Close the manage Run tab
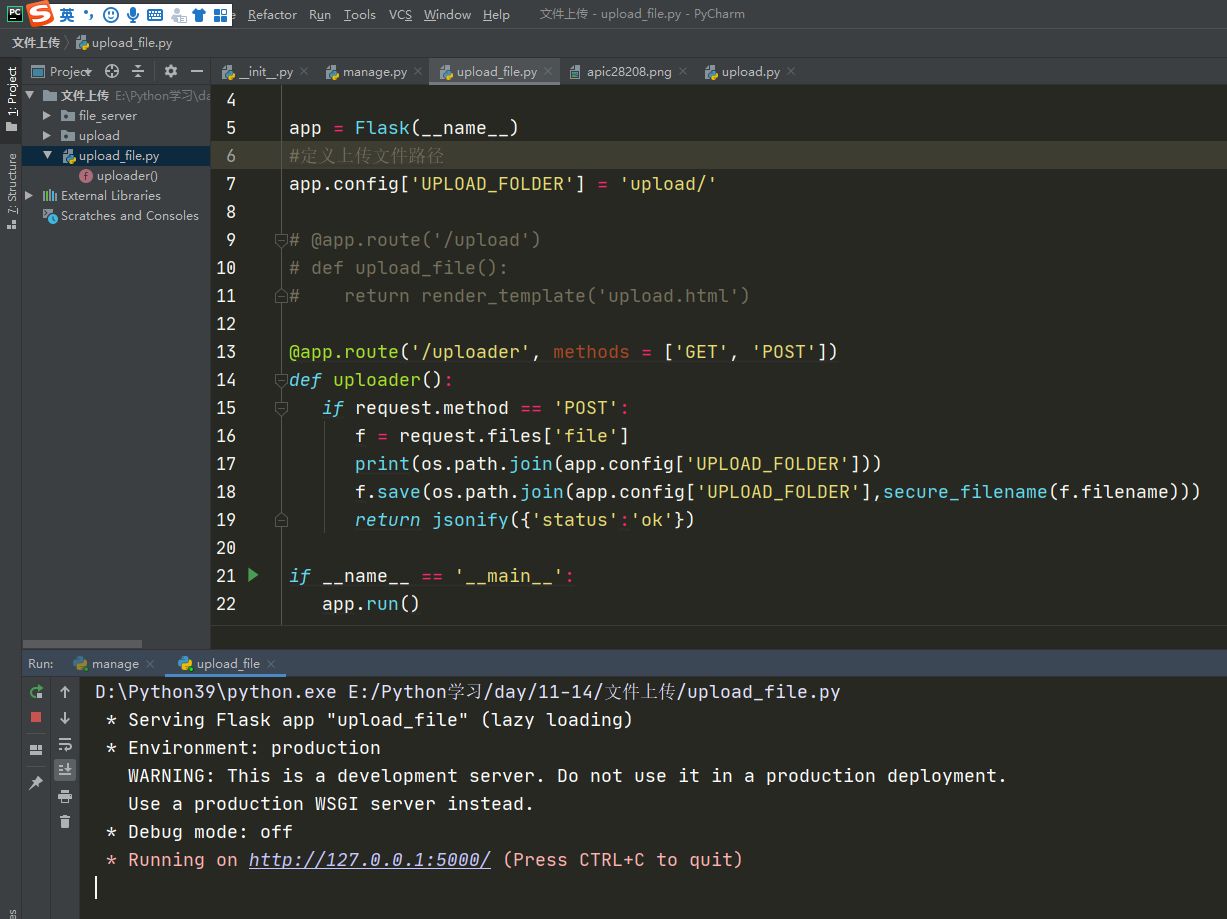This screenshot has width=1227, height=919. (150, 664)
